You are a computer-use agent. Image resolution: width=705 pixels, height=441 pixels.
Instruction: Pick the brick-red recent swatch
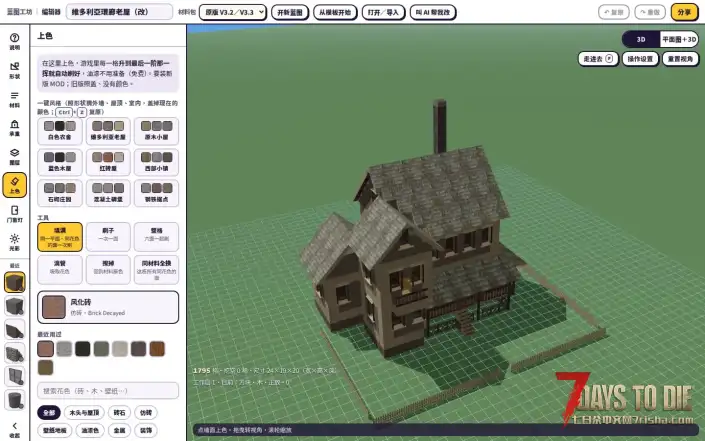pyautogui.click(x=45, y=349)
